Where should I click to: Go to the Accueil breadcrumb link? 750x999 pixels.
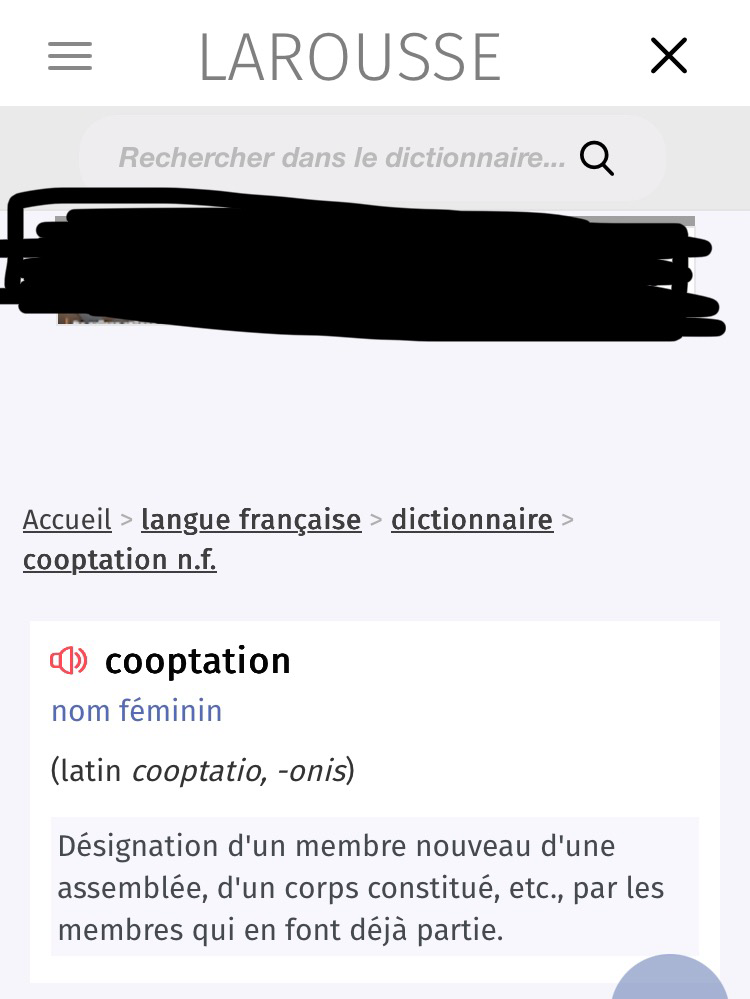pyautogui.click(x=67, y=520)
